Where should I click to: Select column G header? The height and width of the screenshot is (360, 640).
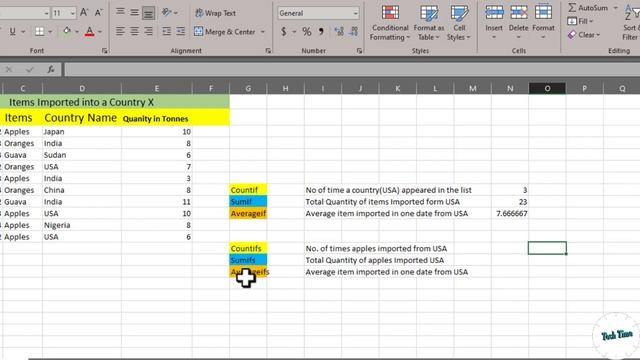[248, 88]
